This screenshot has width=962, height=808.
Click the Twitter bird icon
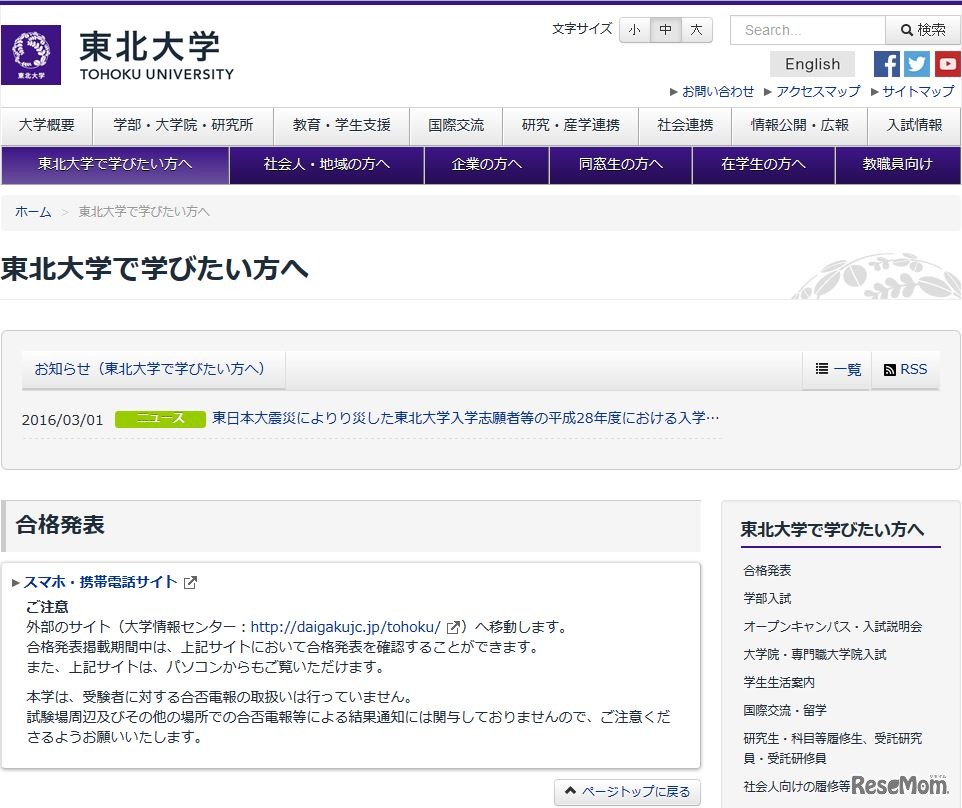click(x=917, y=64)
